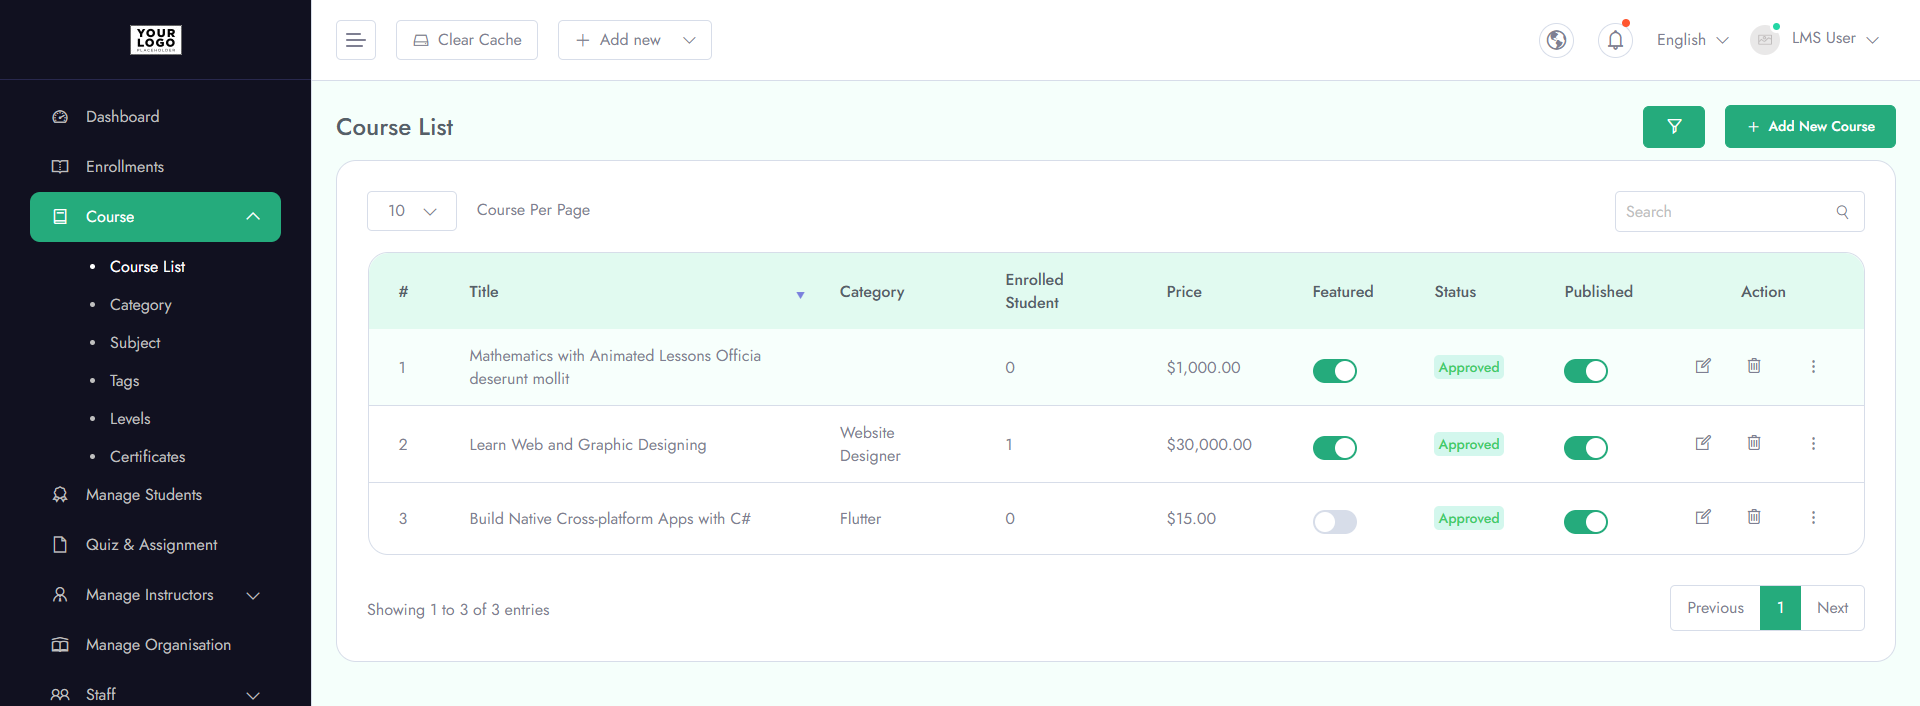This screenshot has width=1920, height=706.
Task: Click the YOUR LOGO image in sidebar
Action: coord(156,40)
